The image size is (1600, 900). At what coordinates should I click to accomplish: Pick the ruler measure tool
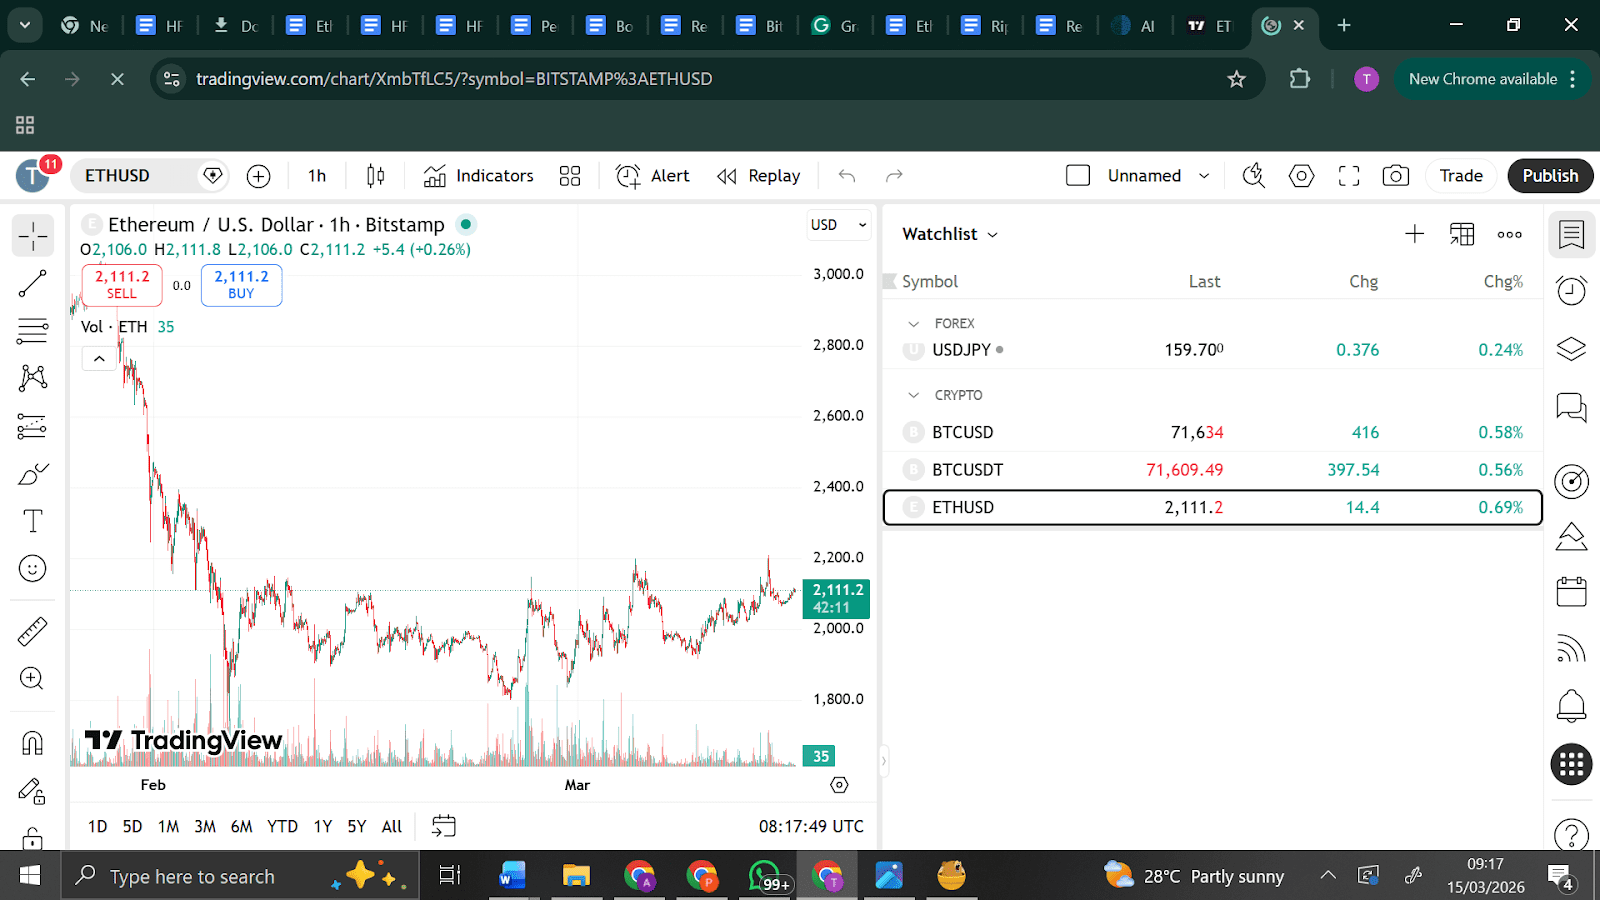pos(33,631)
